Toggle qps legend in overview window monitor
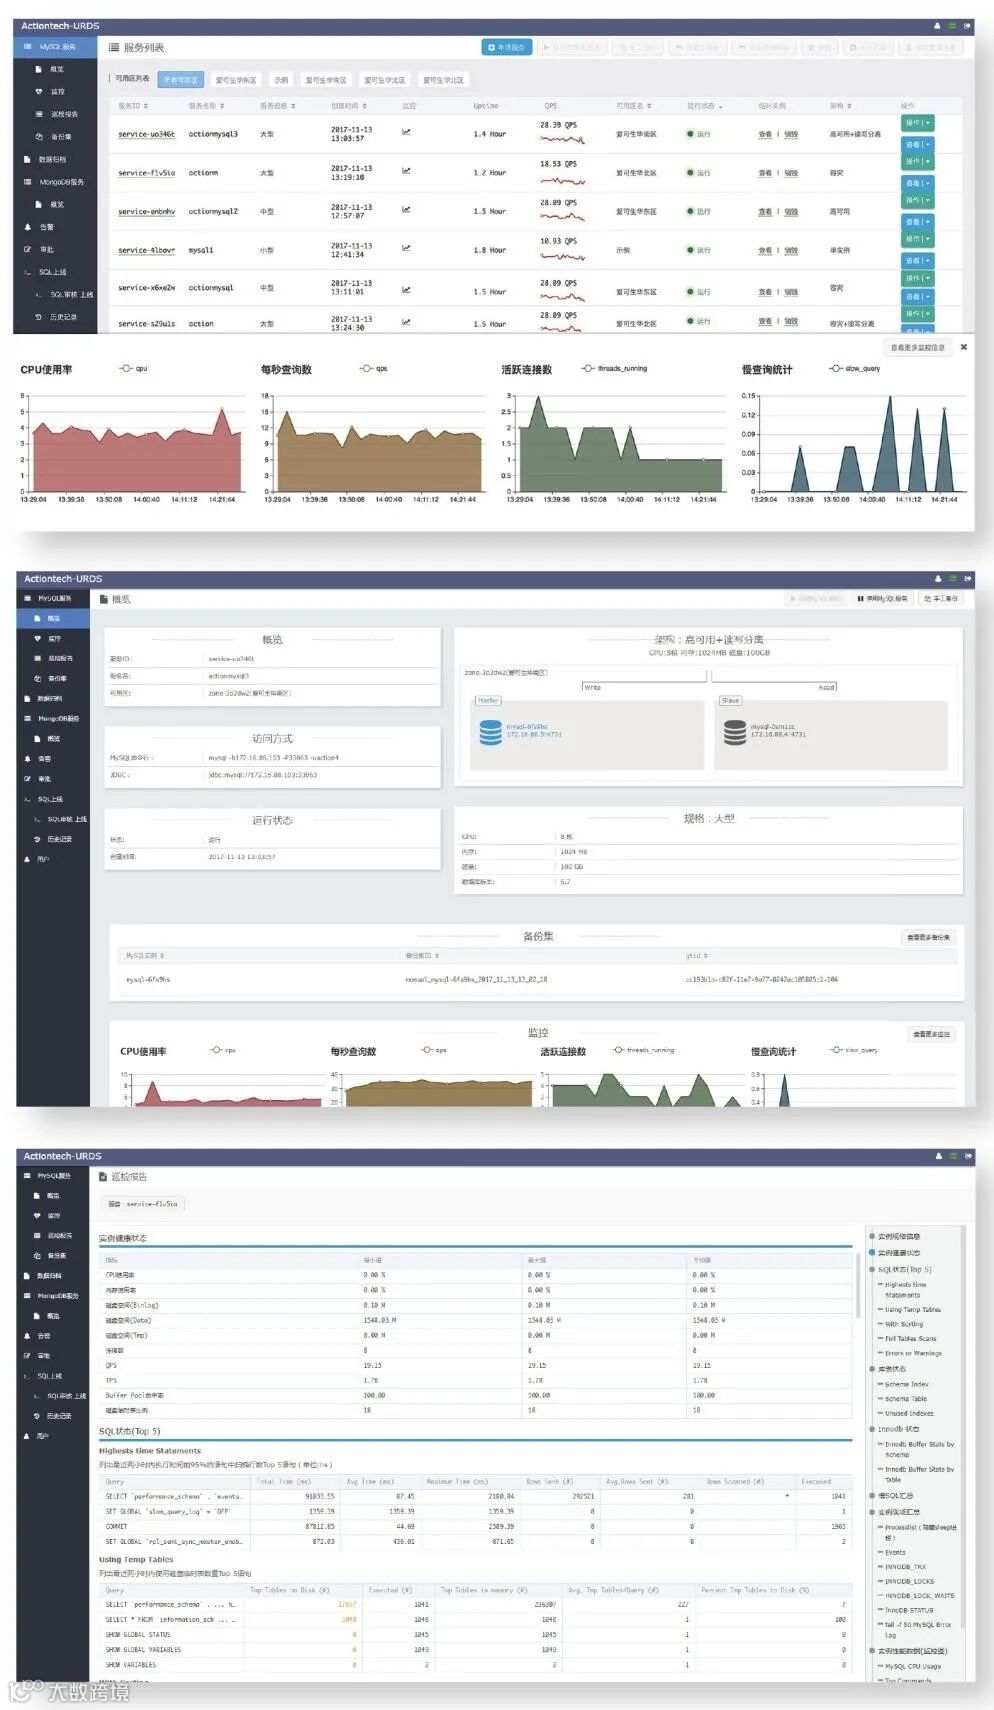Viewport: 994px width, 1710px height. 434,1050
